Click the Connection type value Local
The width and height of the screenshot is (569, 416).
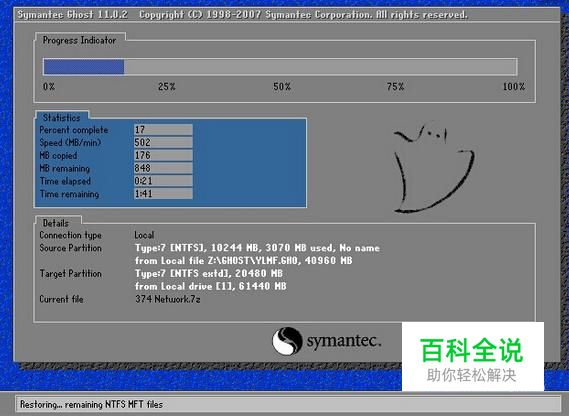(x=144, y=235)
